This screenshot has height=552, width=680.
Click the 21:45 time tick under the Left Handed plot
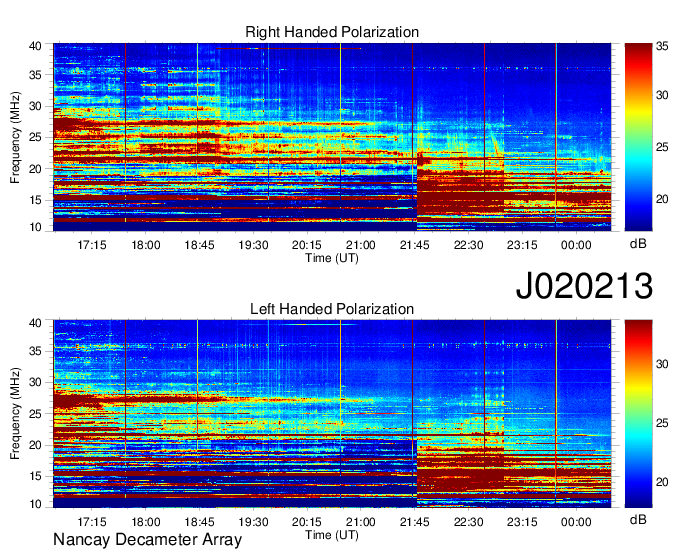pyautogui.click(x=415, y=522)
